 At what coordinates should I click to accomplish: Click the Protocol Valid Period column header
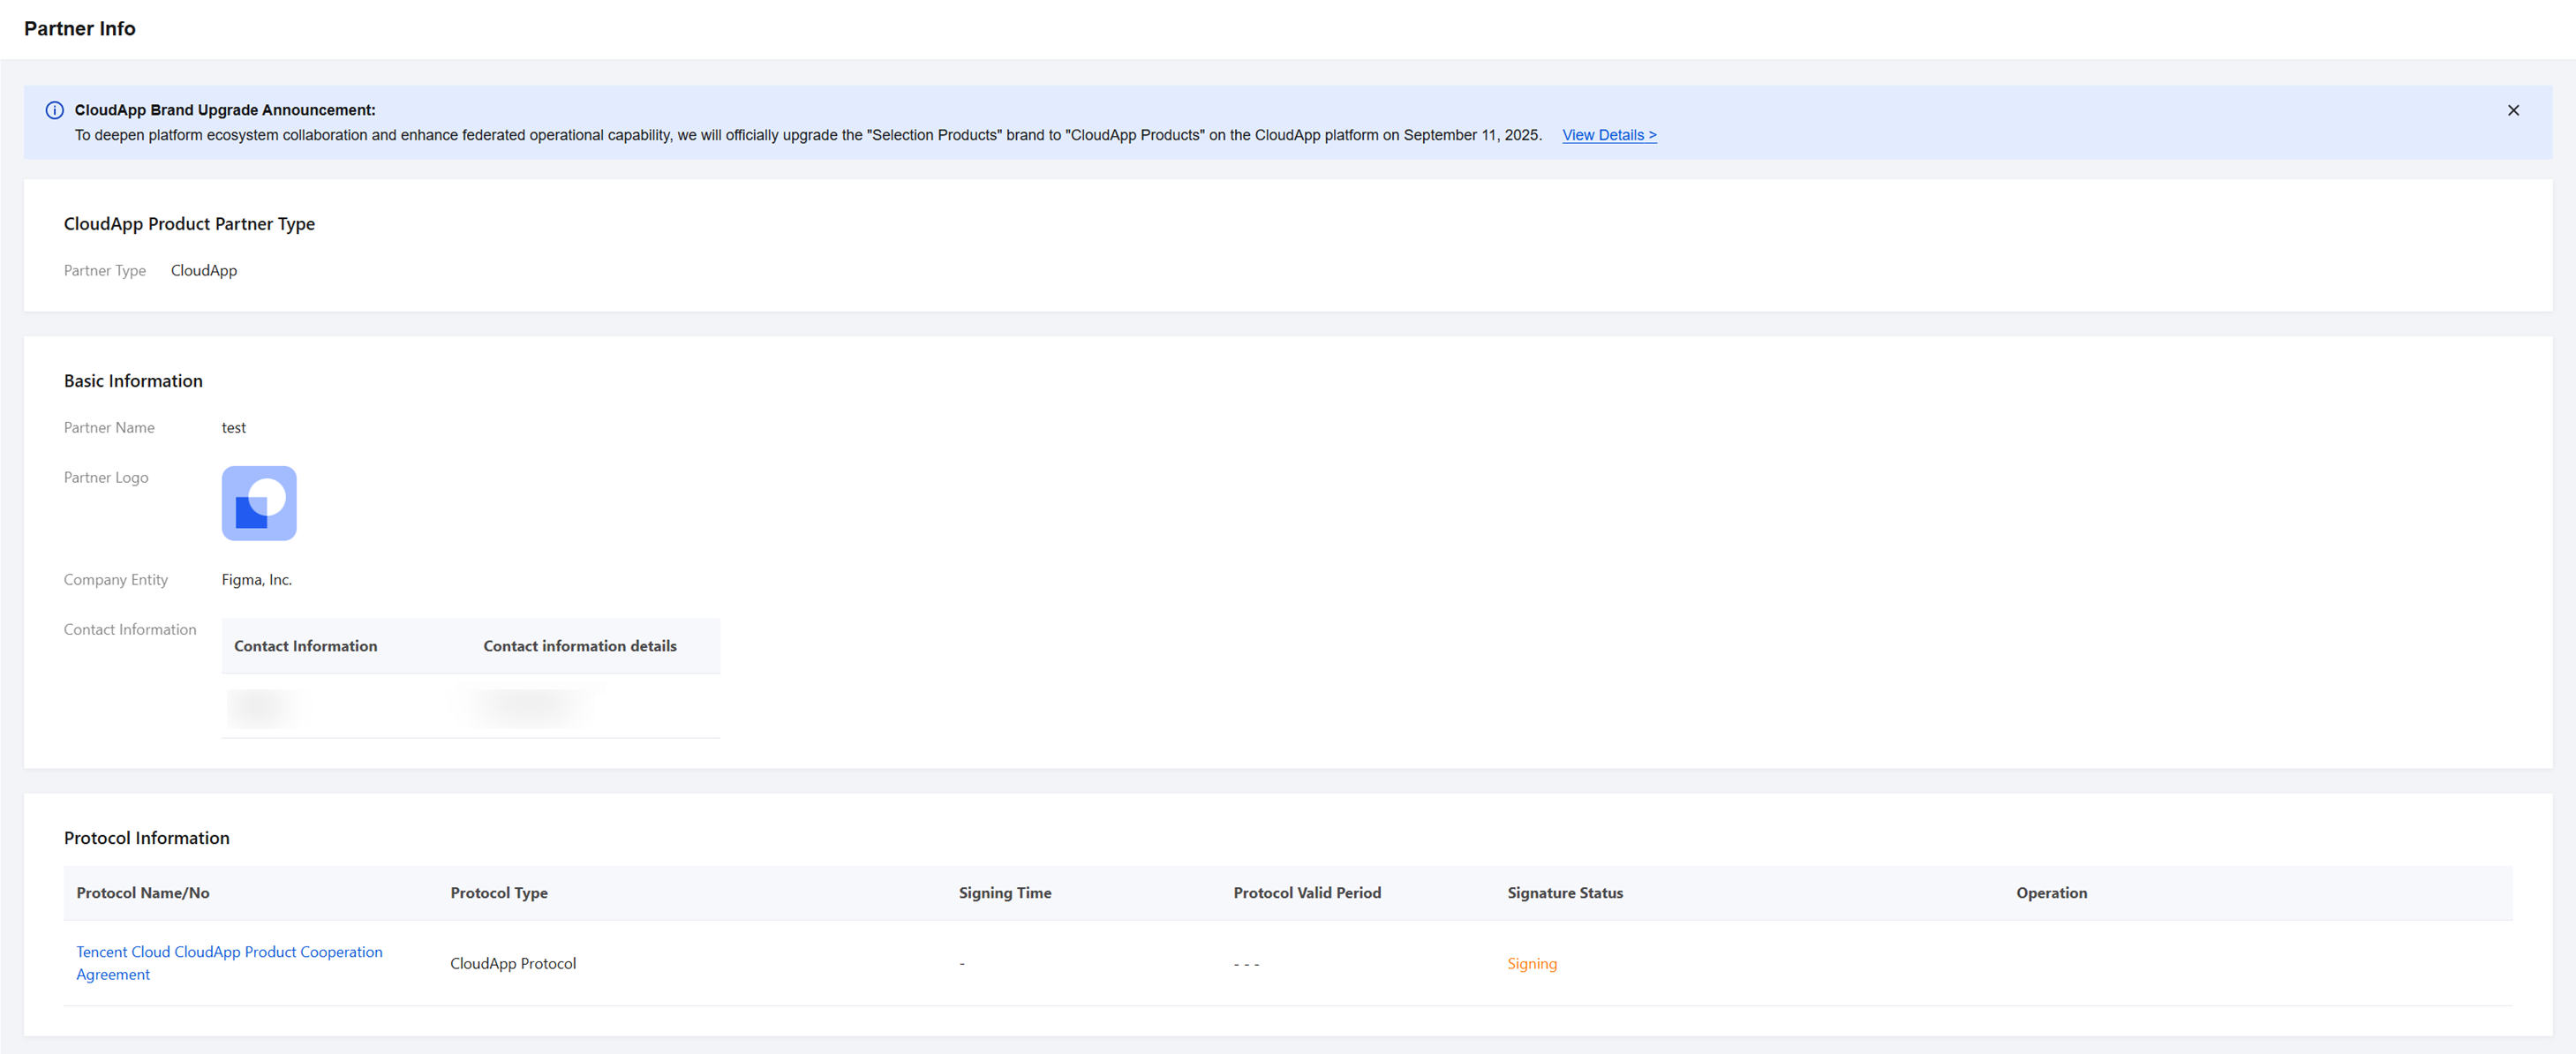1306,892
